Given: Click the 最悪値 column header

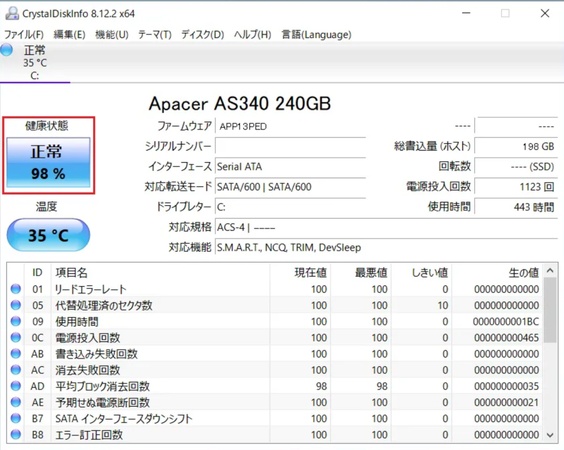Looking at the screenshot, I should pos(361,272).
